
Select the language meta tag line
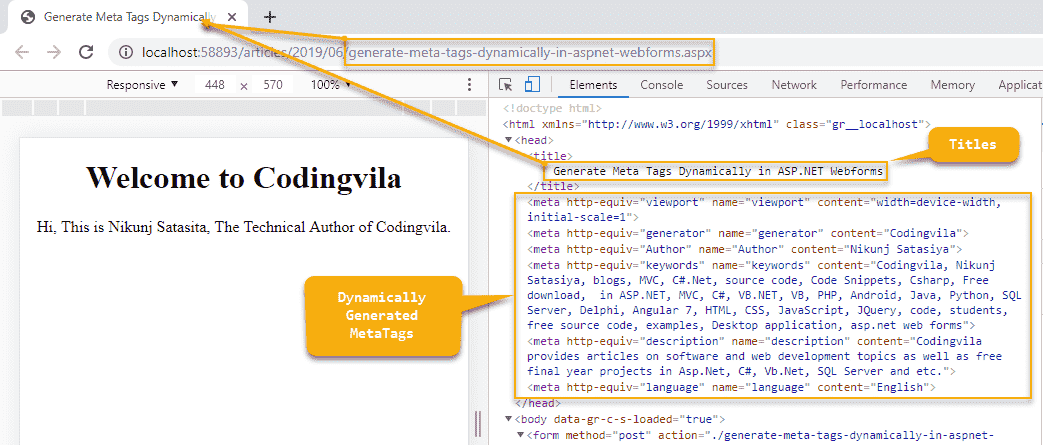tap(732, 386)
